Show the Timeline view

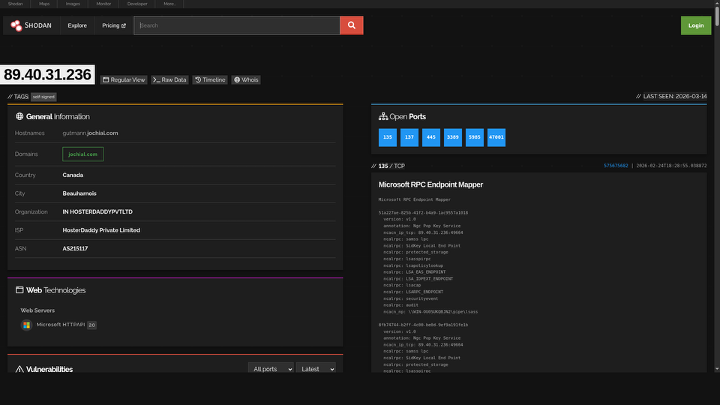(210, 79)
